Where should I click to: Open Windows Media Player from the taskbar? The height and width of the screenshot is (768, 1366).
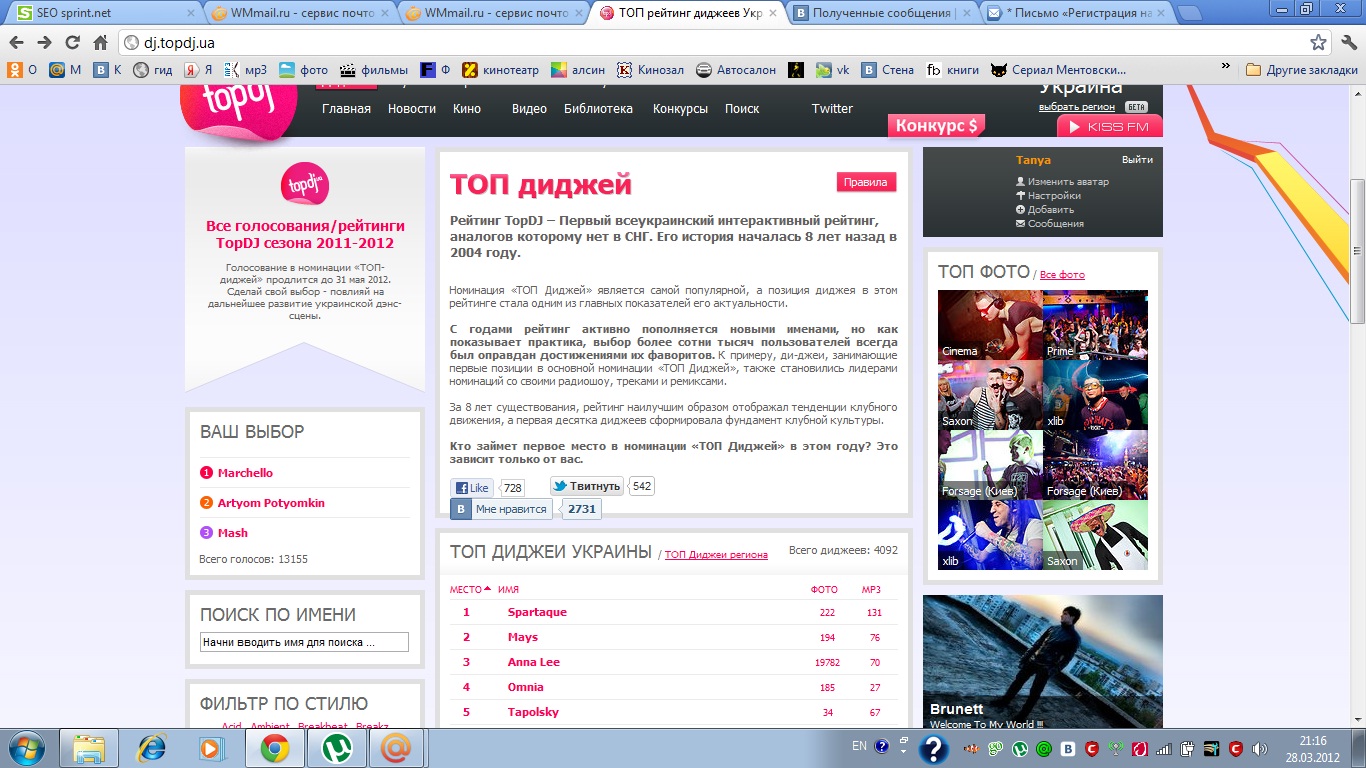coord(211,748)
